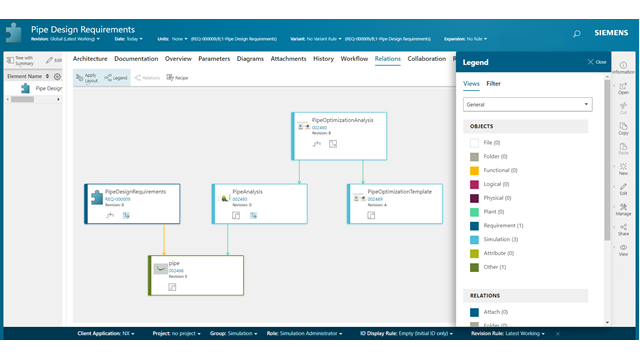Open the Project dropdown in status bar
This screenshot has height=360, width=640.
pyautogui.click(x=177, y=333)
